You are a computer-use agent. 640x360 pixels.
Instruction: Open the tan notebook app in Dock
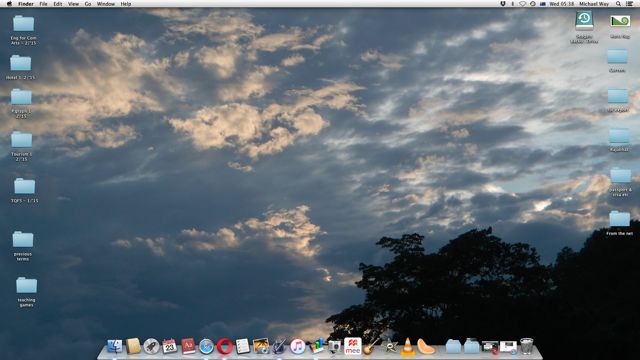[x=133, y=347]
